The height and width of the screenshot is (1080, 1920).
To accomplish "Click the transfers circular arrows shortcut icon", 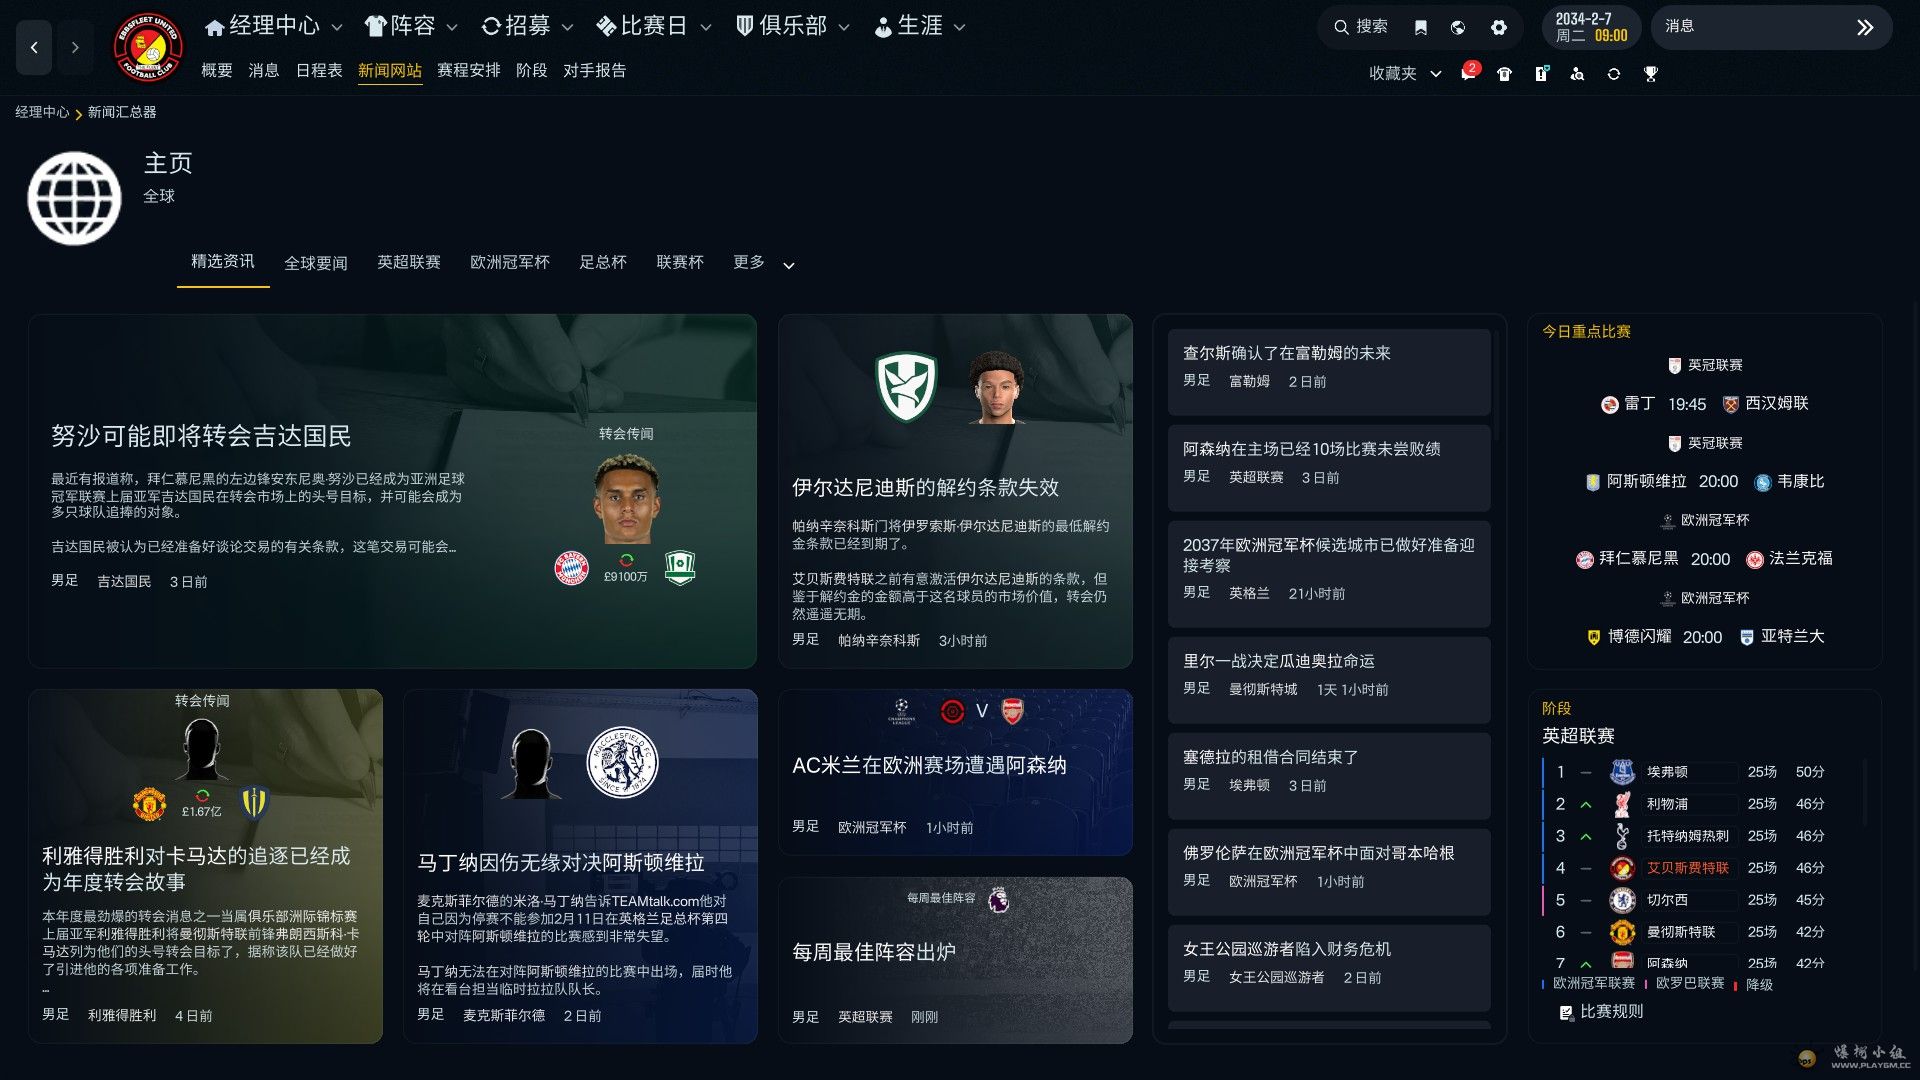I will coord(1613,73).
